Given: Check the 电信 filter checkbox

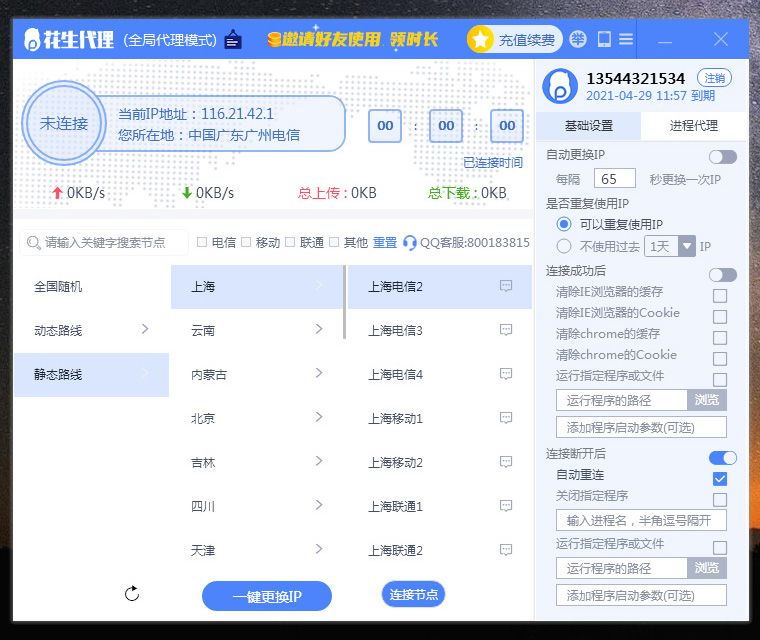Looking at the screenshot, I should [202, 242].
